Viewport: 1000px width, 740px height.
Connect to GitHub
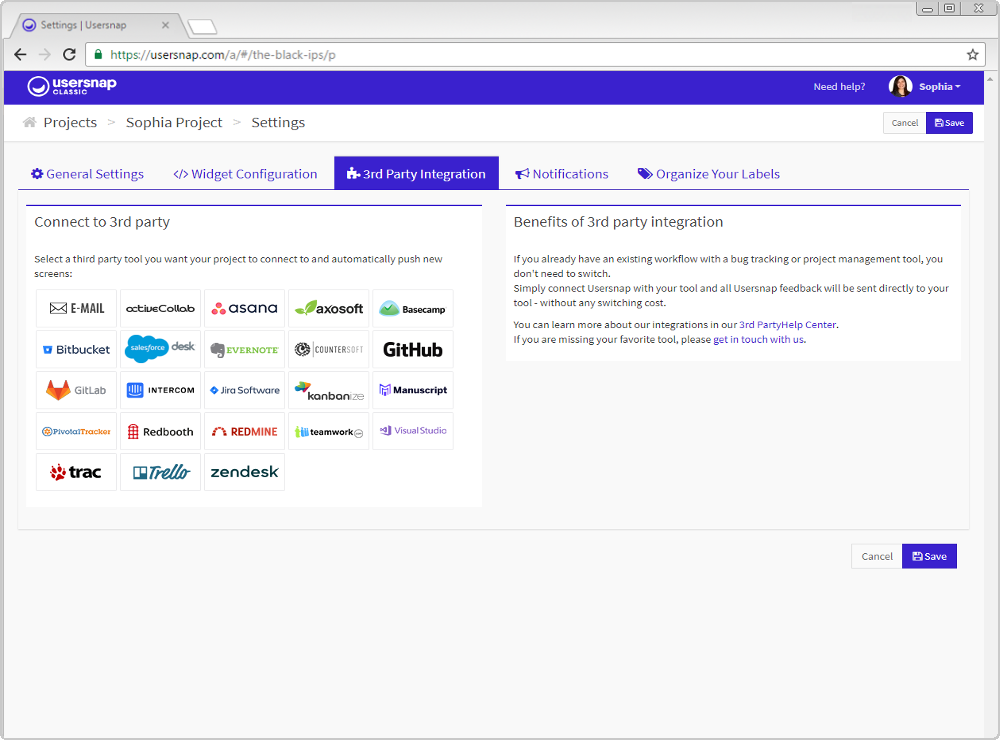click(413, 350)
